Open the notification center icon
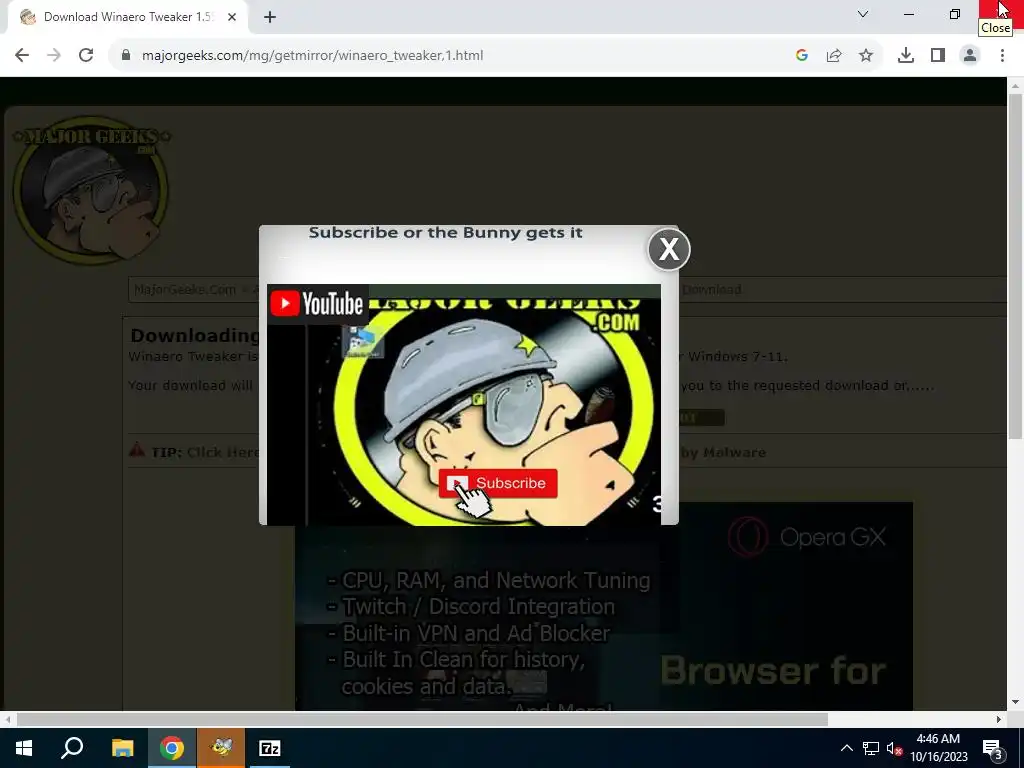Image resolution: width=1024 pixels, height=768 pixels. click(993, 748)
